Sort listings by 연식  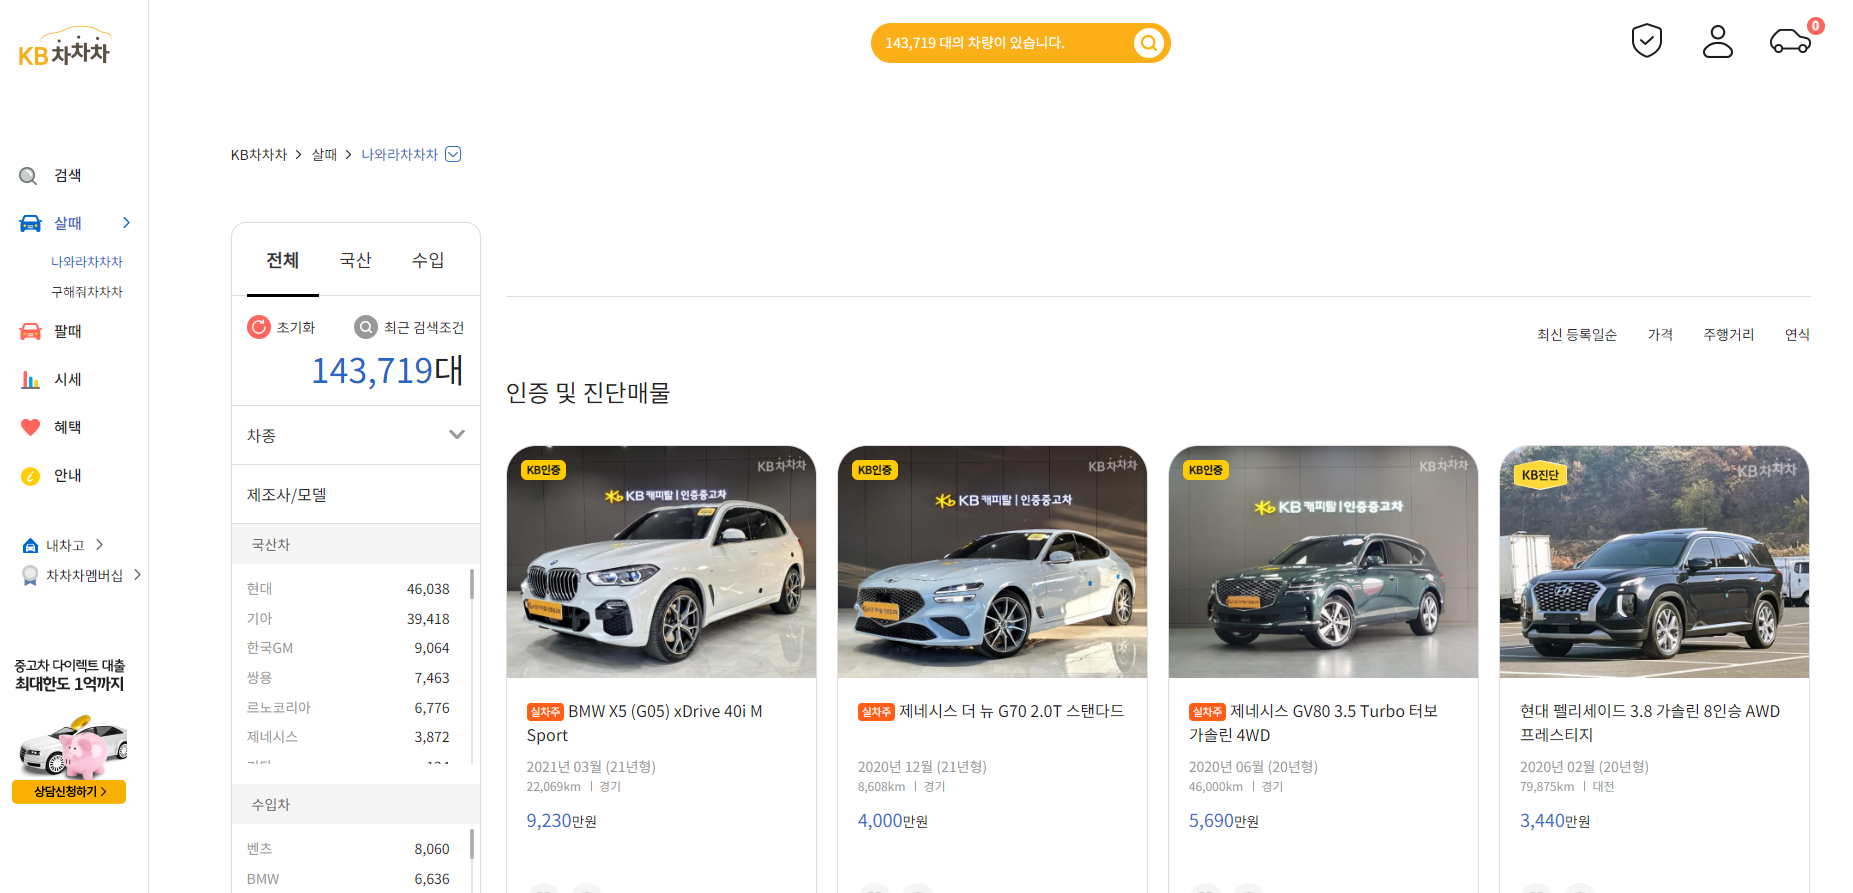[1797, 335]
